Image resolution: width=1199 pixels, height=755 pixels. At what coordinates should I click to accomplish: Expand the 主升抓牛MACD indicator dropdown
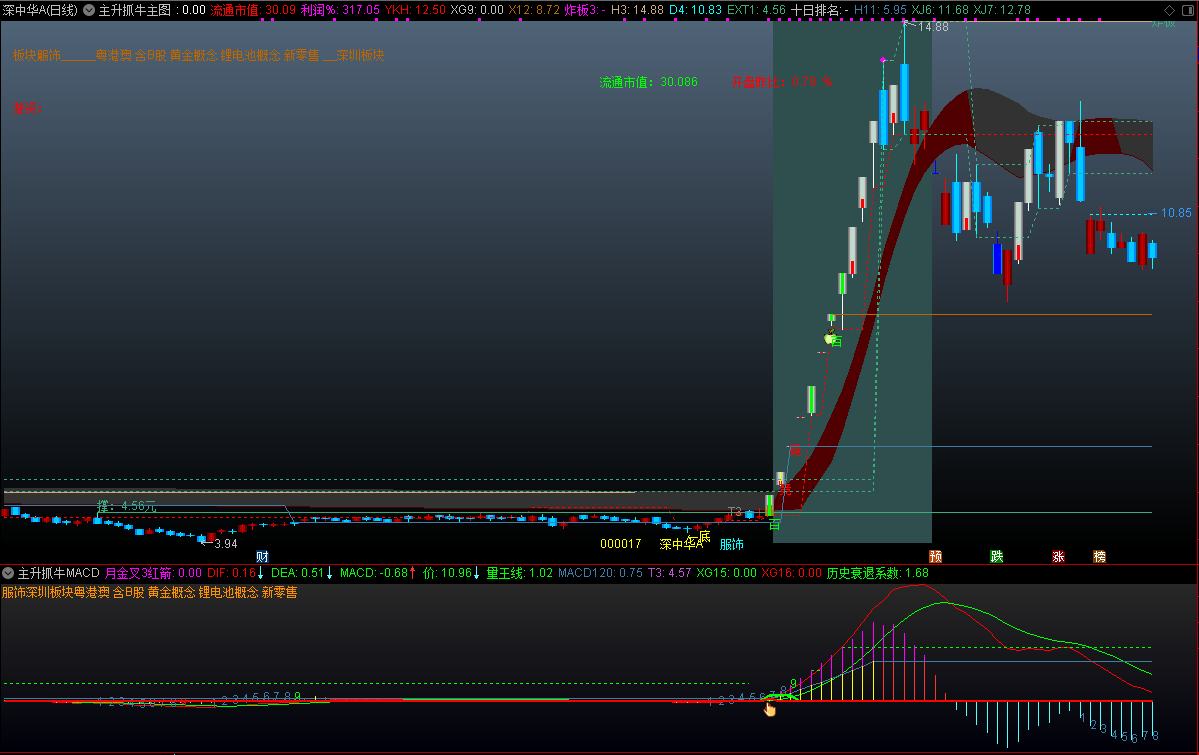click(x=8, y=573)
